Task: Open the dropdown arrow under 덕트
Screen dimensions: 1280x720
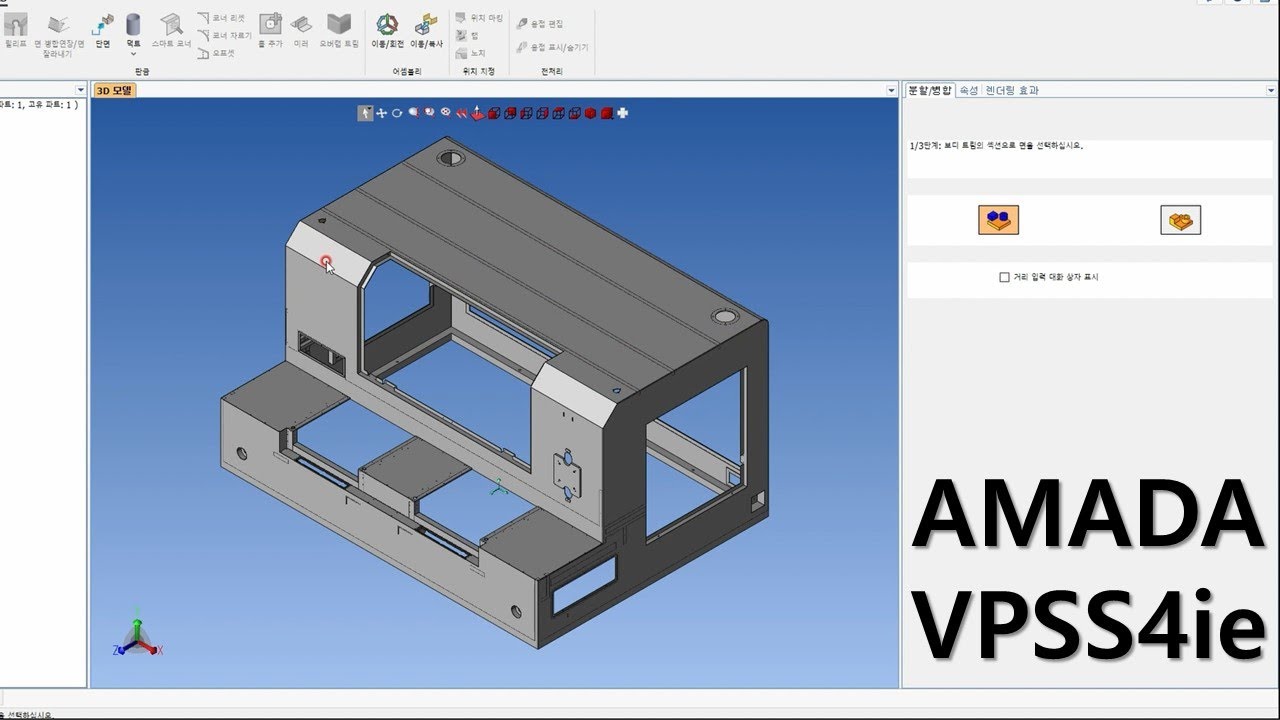Action: coord(133,54)
